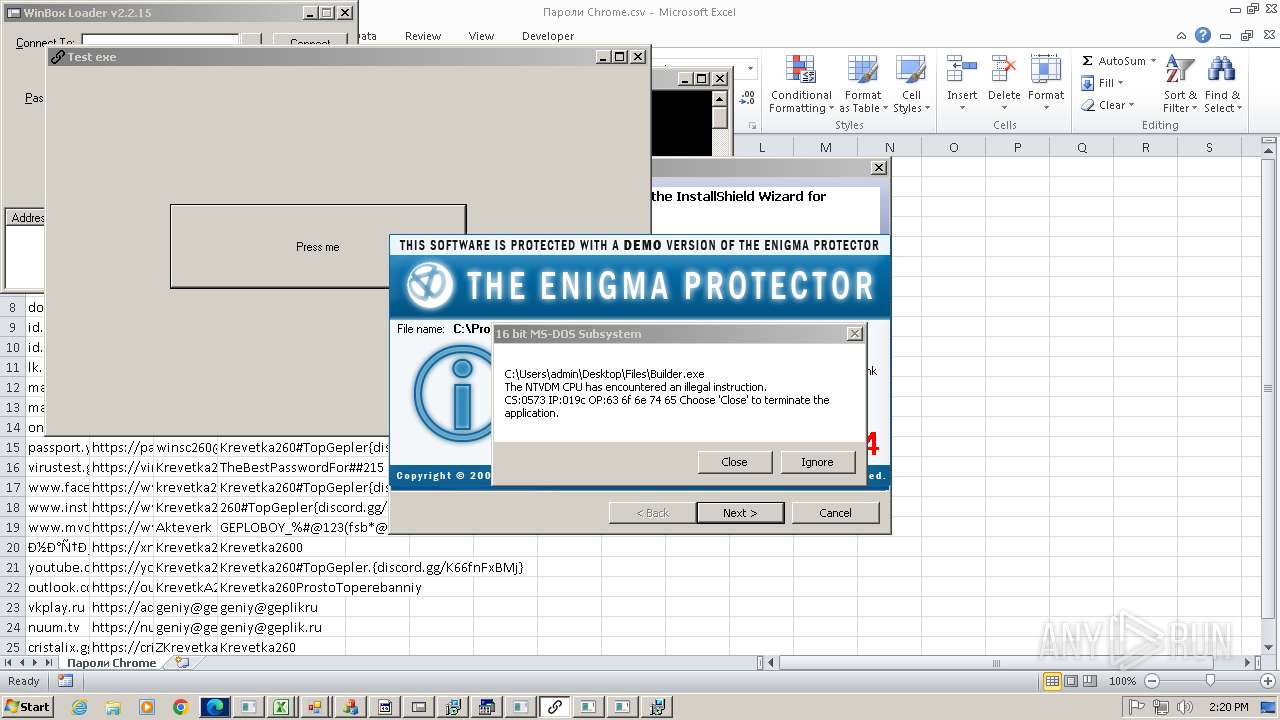
Task: Open Review tab in Excel
Action: pyautogui.click(x=423, y=36)
